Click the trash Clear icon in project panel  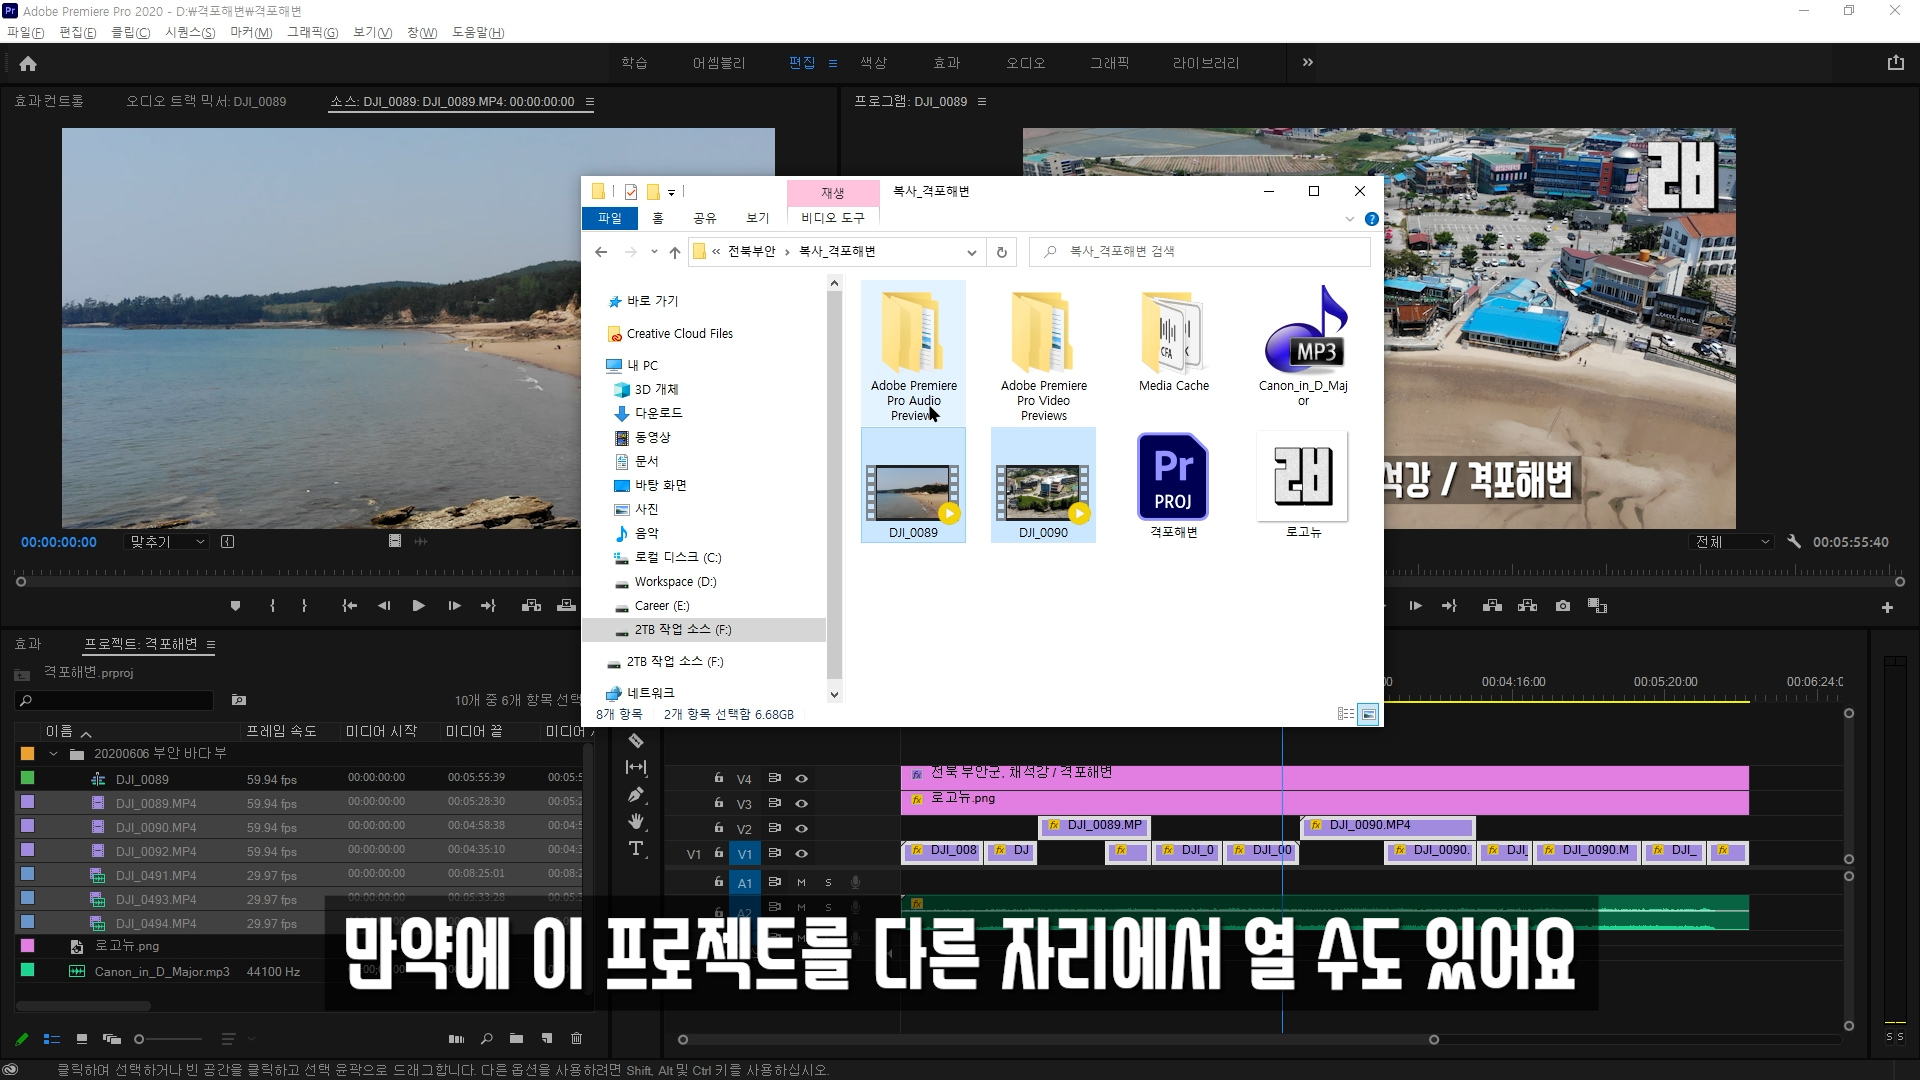tap(576, 1039)
